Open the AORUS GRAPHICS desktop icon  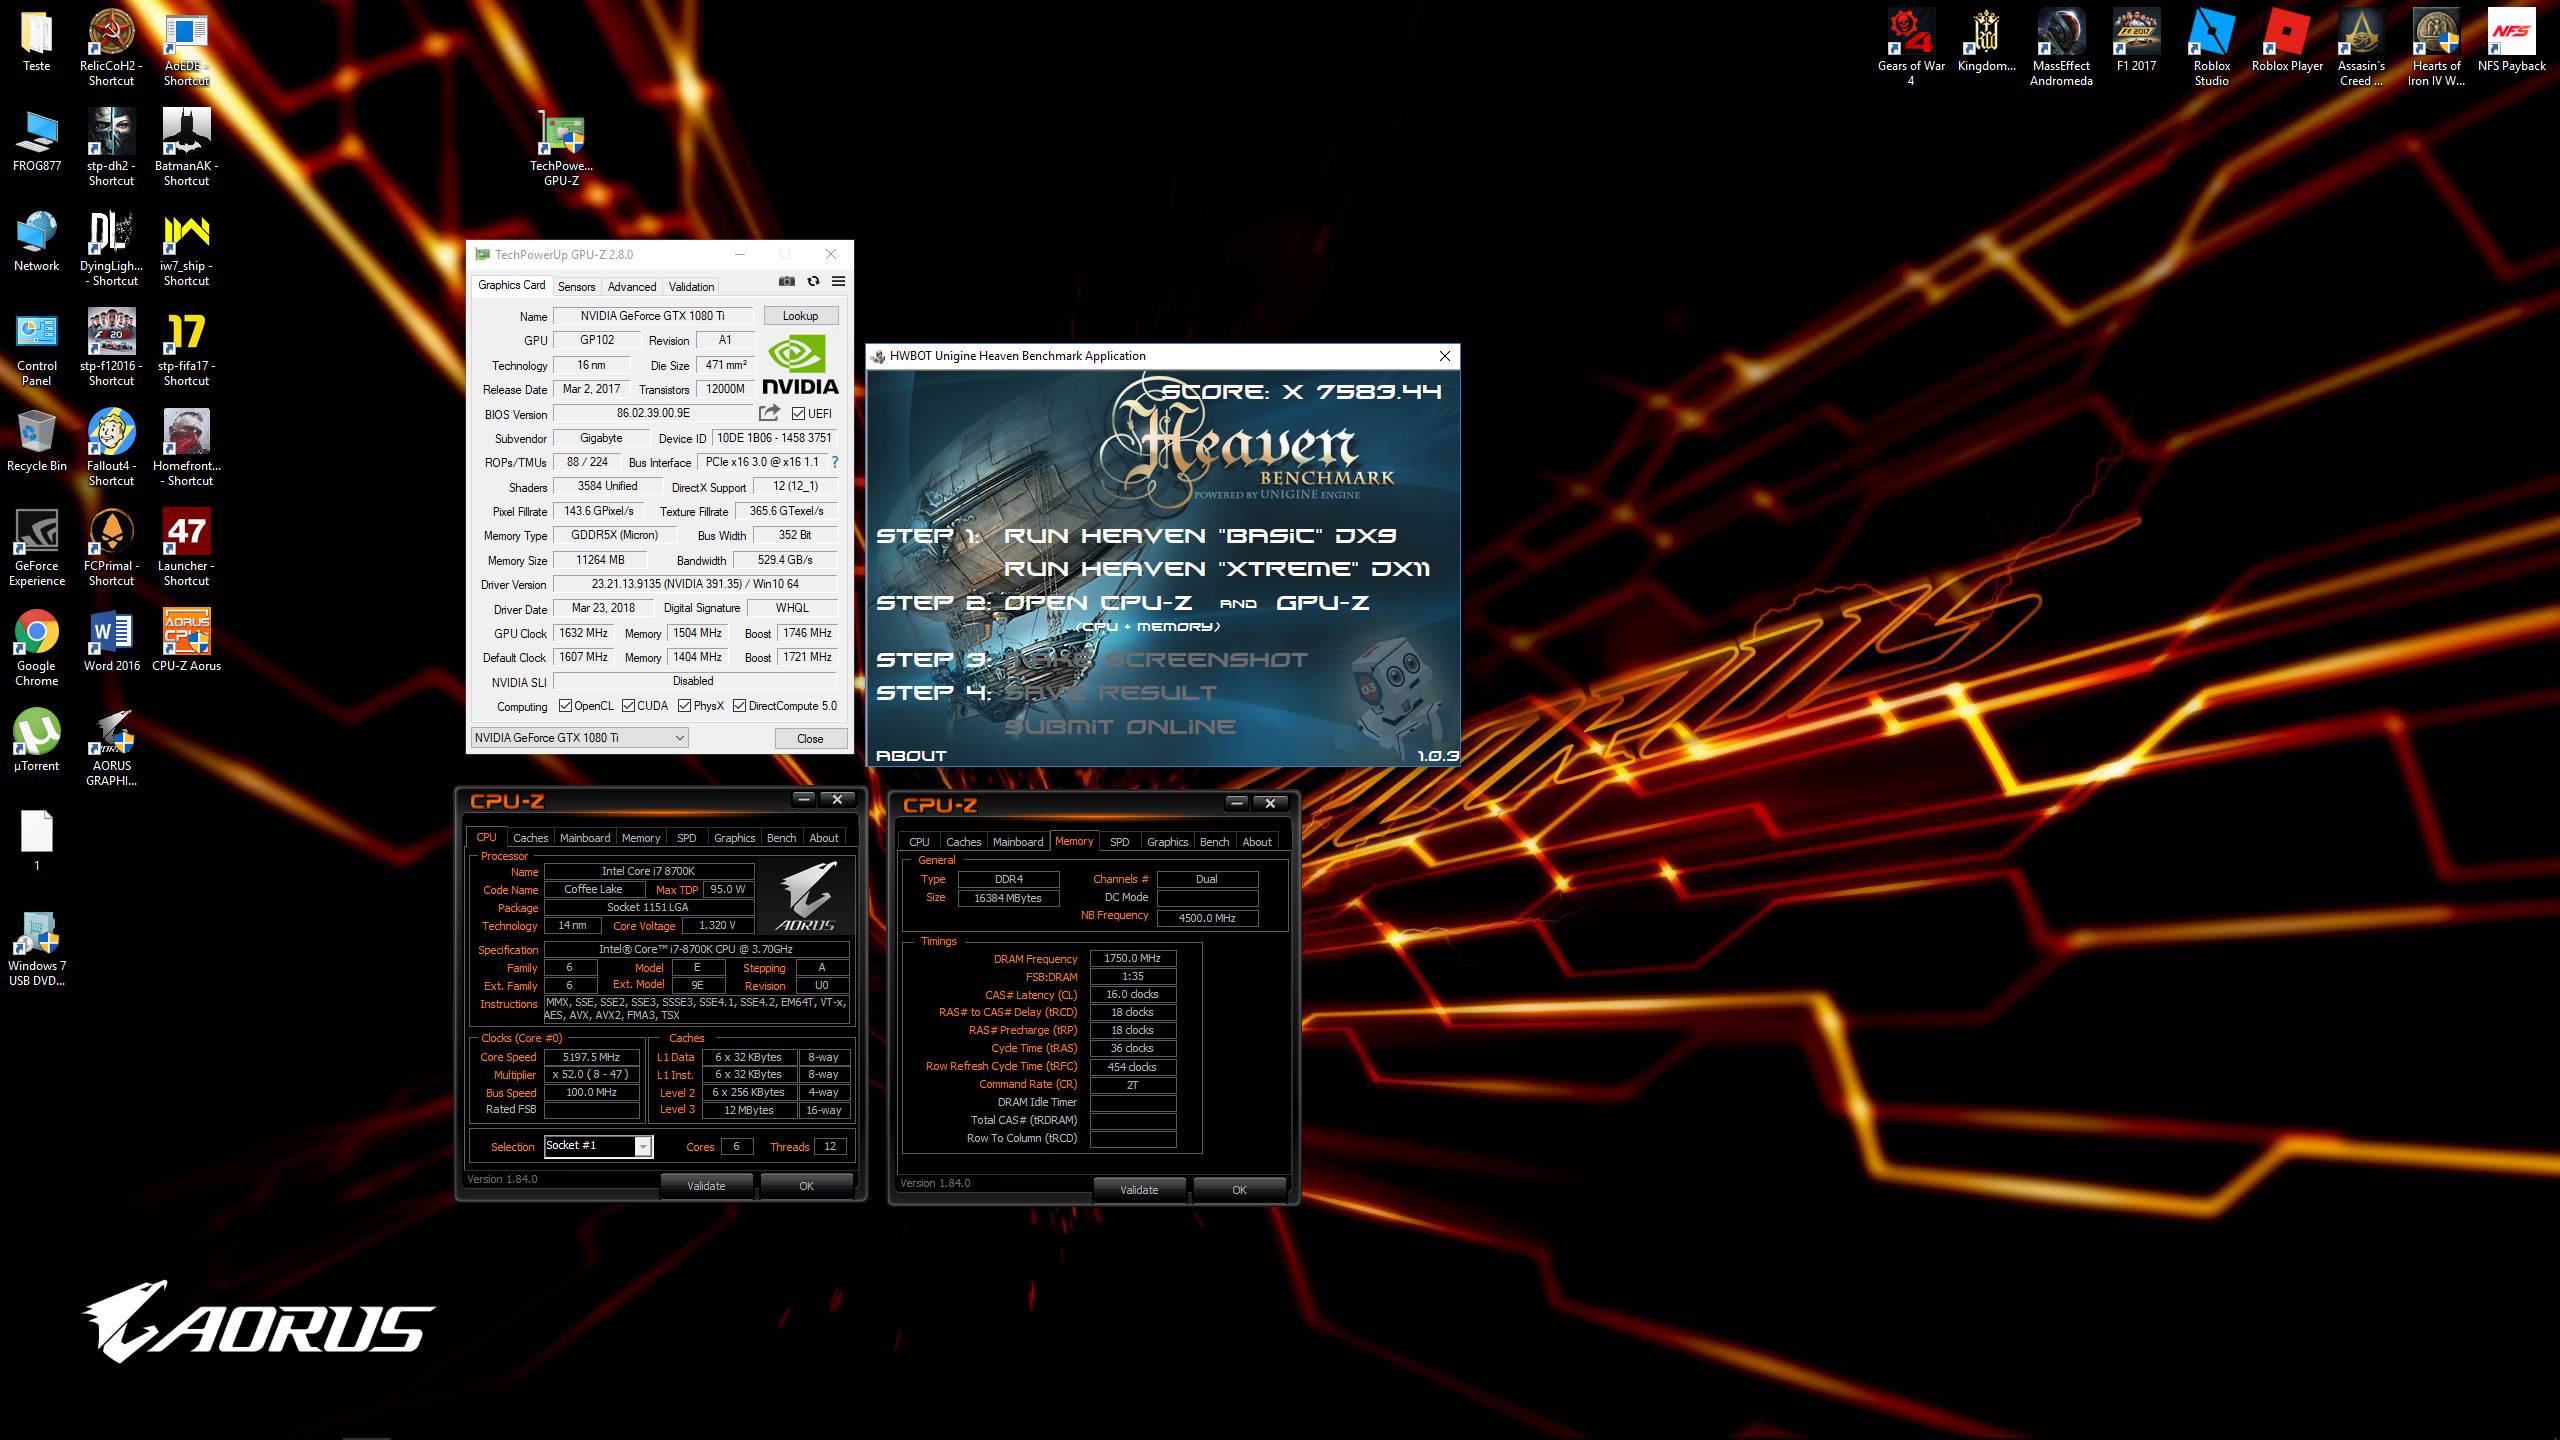[111, 748]
